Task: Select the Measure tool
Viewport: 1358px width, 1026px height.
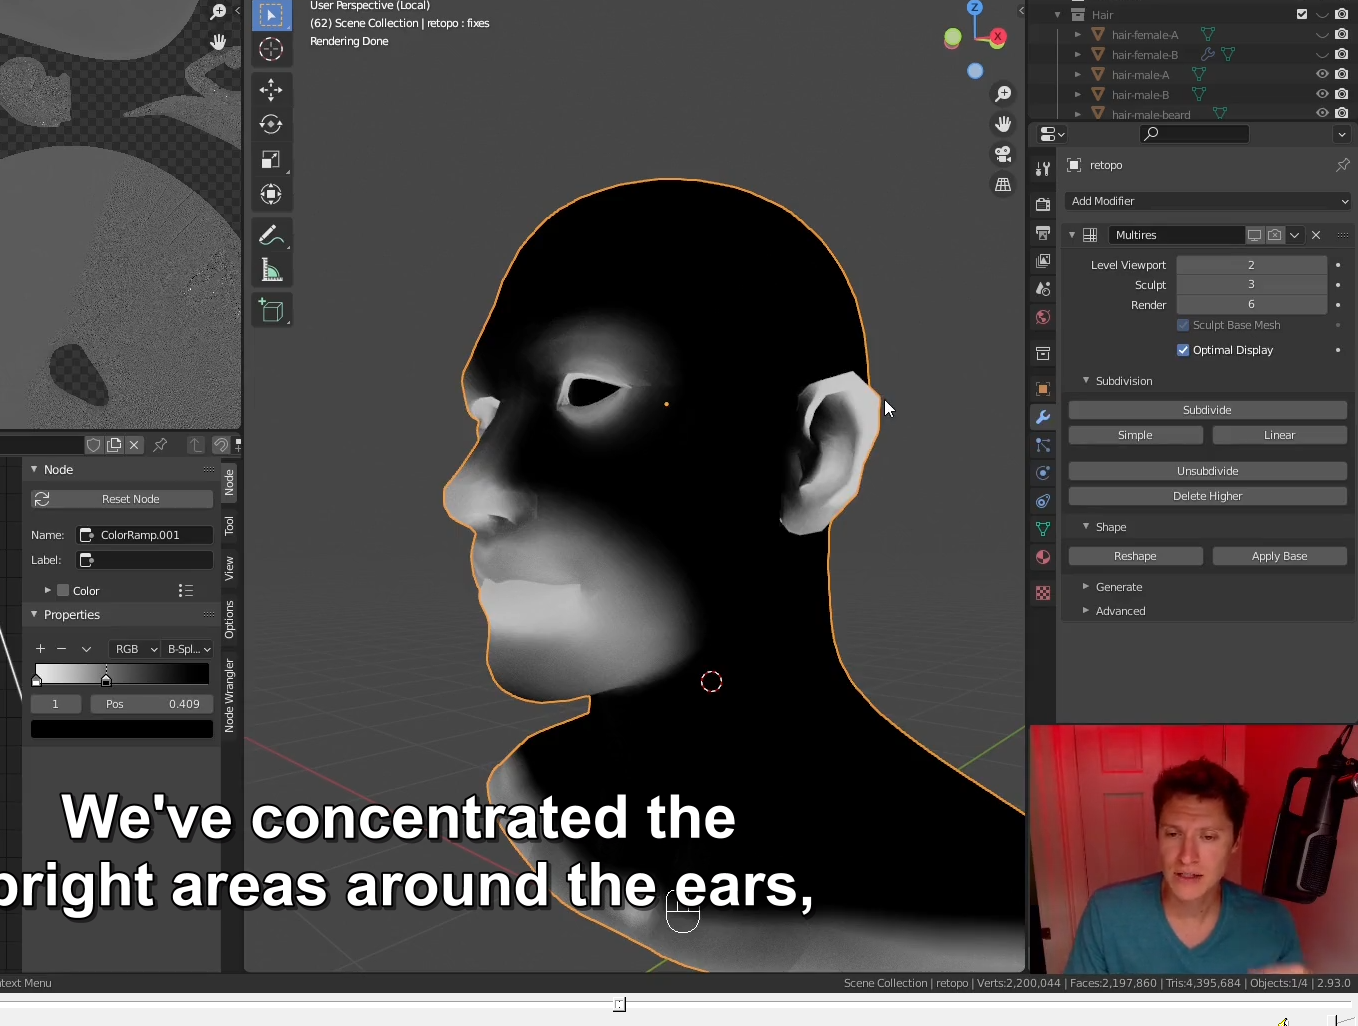Action: (271, 270)
